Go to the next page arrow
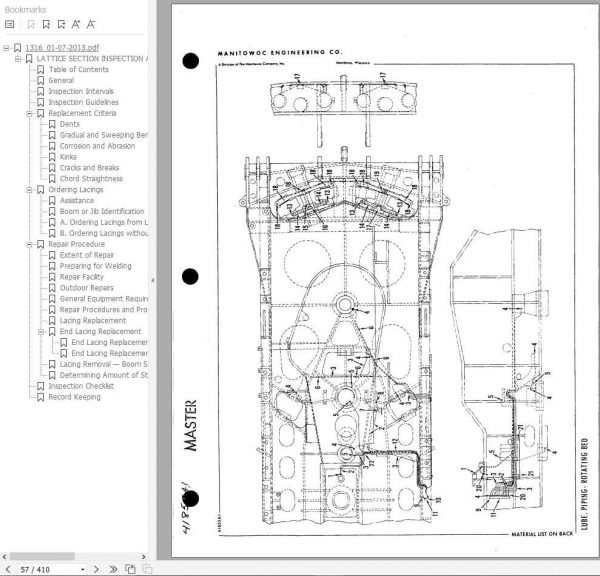600x576 pixels. click(96, 569)
